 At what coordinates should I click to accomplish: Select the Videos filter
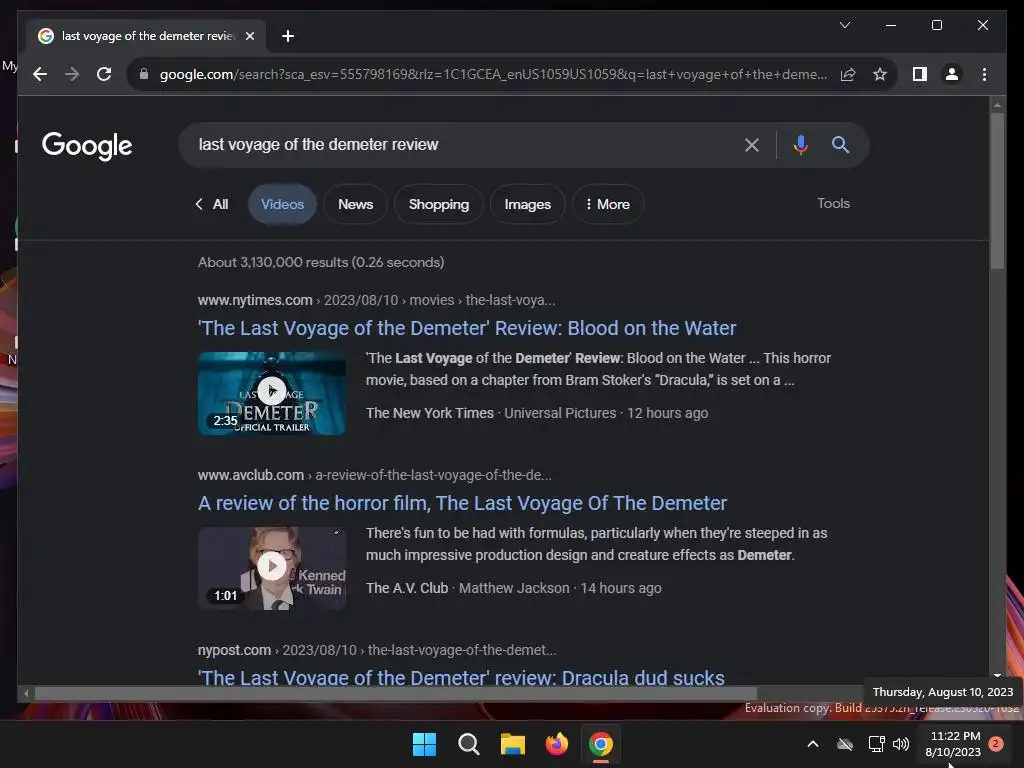[282, 204]
